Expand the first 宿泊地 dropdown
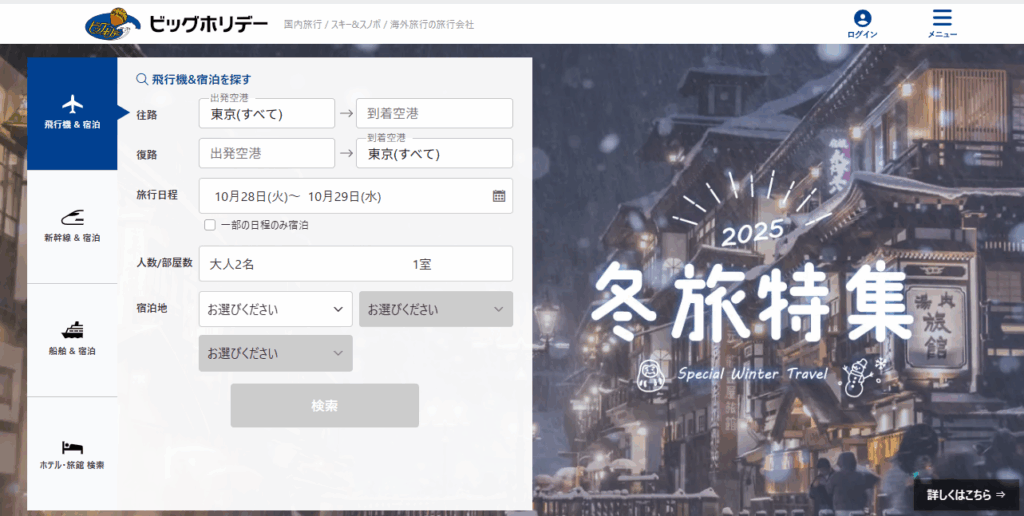1024x516 pixels. coord(275,309)
